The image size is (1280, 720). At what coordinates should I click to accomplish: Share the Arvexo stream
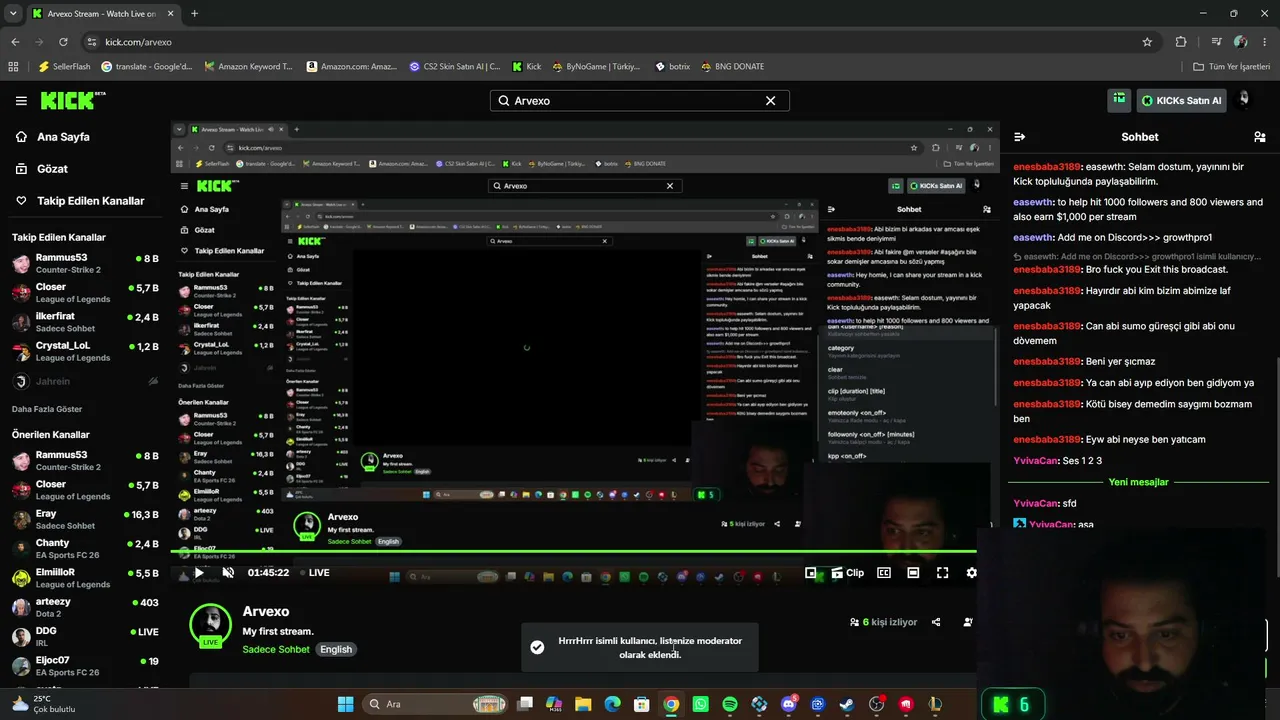tap(936, 622)
